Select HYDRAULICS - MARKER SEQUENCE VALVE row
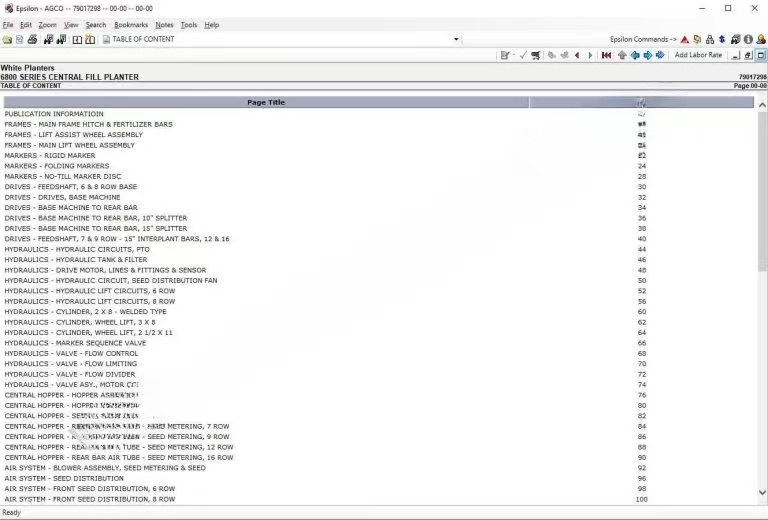768x520 pixels. tap(378, 343)
